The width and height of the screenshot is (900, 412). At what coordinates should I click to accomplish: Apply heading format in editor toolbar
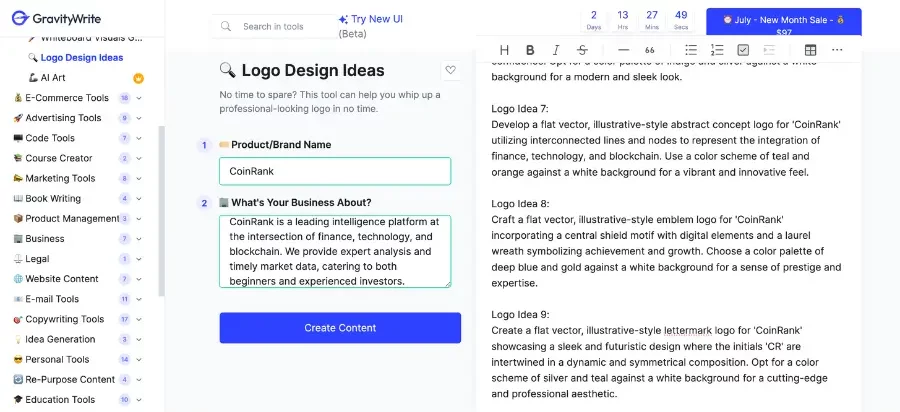[505, 50]
